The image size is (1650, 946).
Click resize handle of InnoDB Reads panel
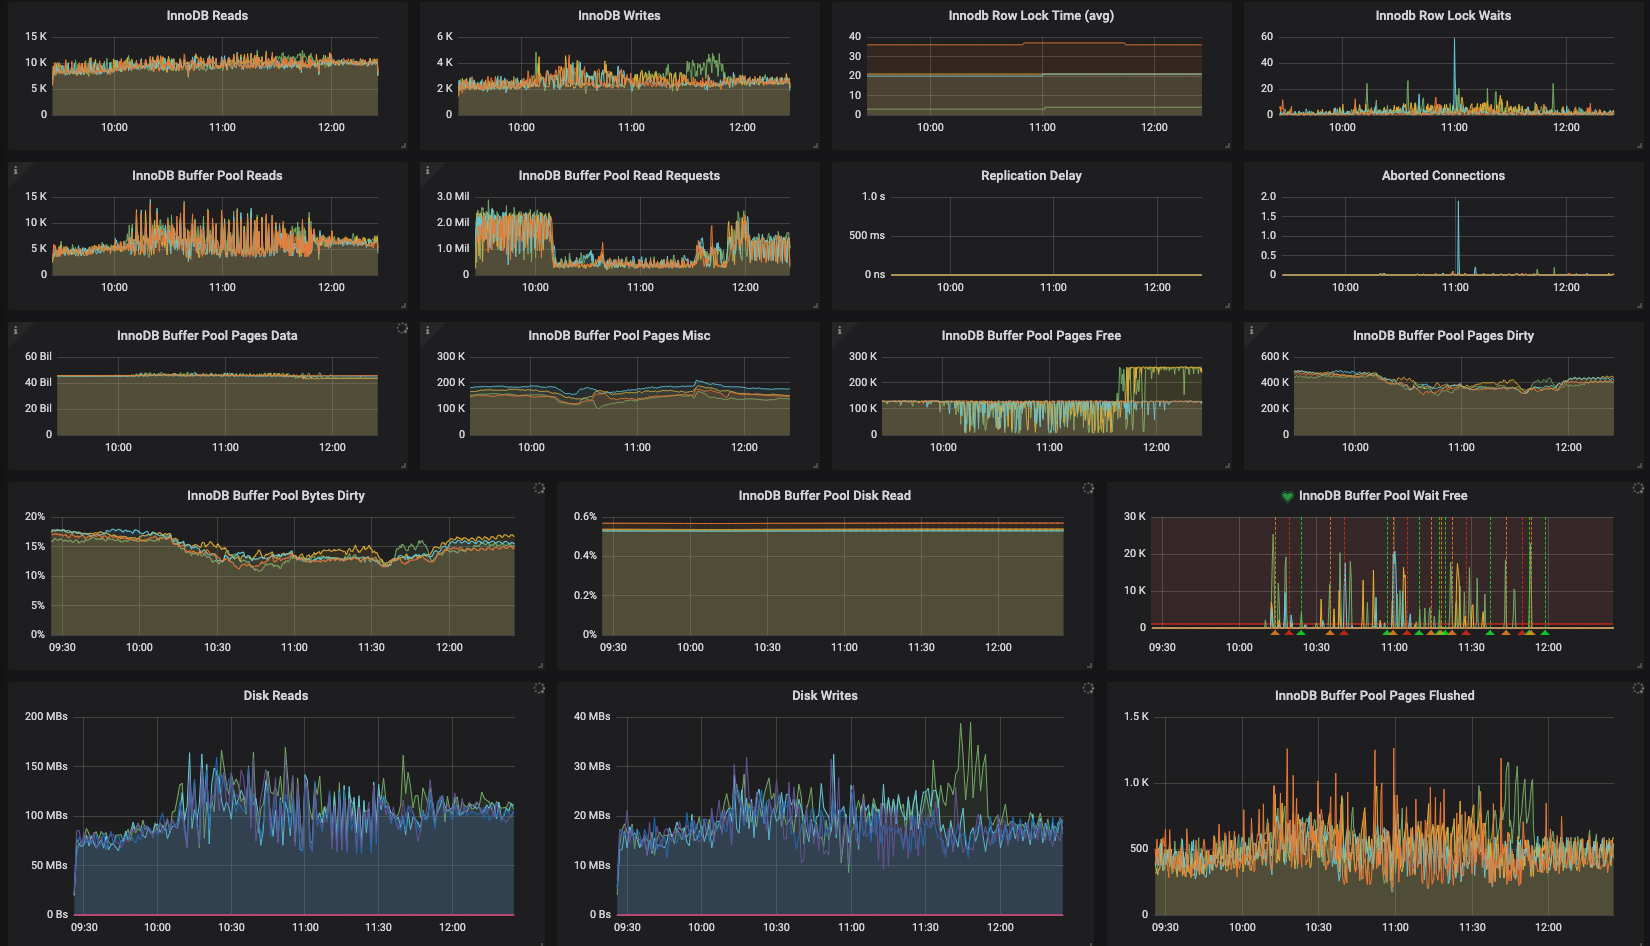[403, 146]
